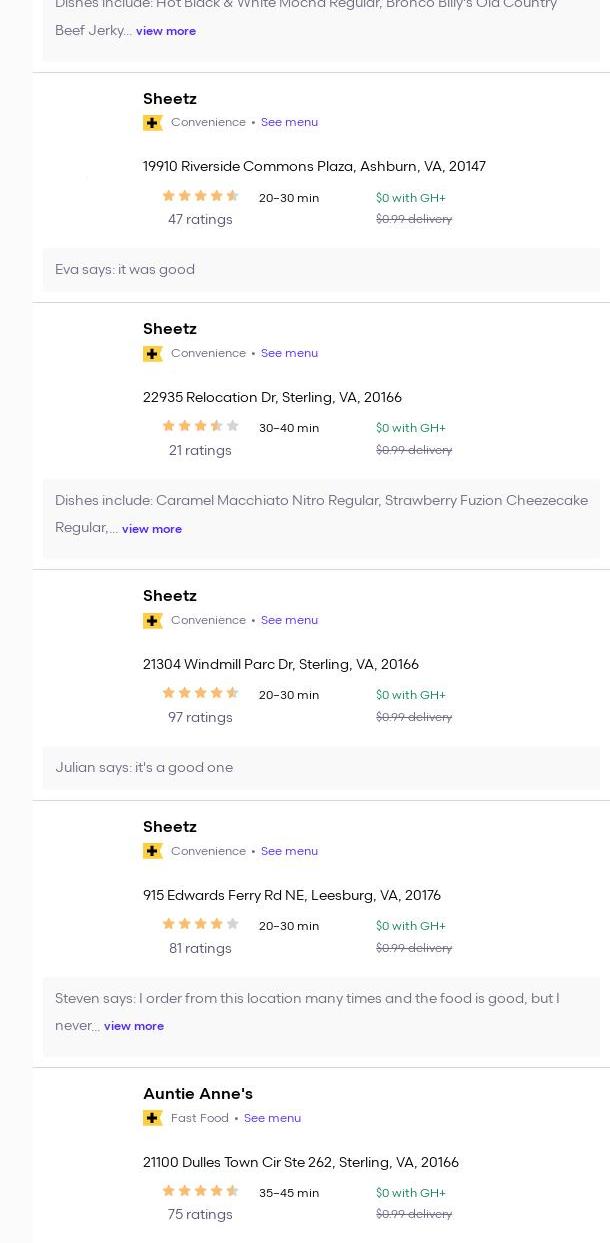Click GH+ badge for Sheetz Windmill Parc Dr
Image resolution: width=610 pixels, height=1243 pixels.
pyautogui.click(x=153, y=621)
